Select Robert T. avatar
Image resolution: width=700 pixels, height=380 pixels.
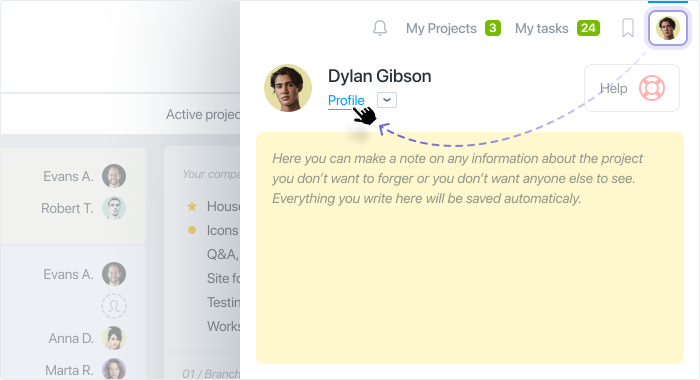pos(114,208)
